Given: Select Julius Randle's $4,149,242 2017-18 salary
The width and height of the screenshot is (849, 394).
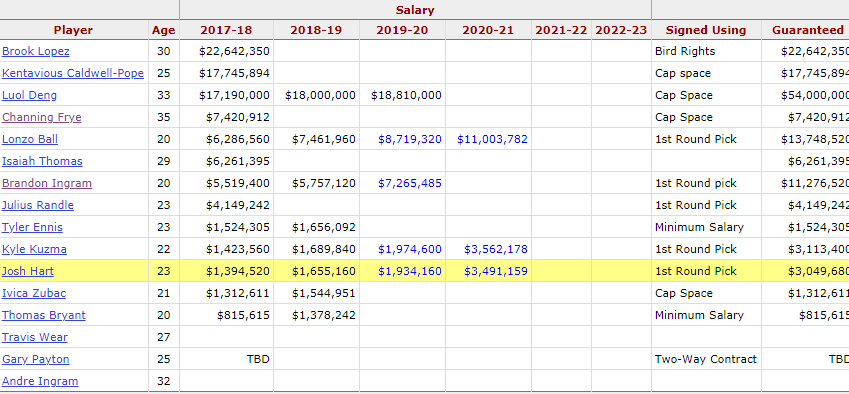Looking at the screenshot, I should coord(238,205).
